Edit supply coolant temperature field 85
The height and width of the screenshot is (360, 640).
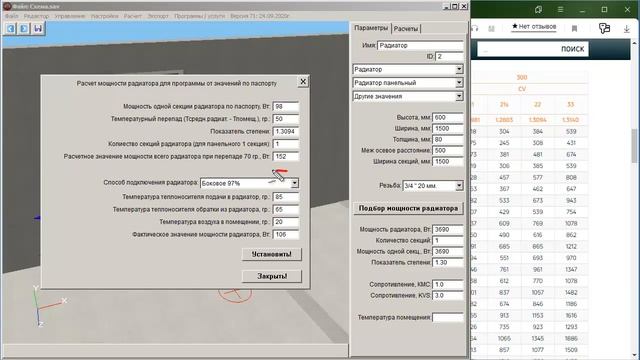285,197
